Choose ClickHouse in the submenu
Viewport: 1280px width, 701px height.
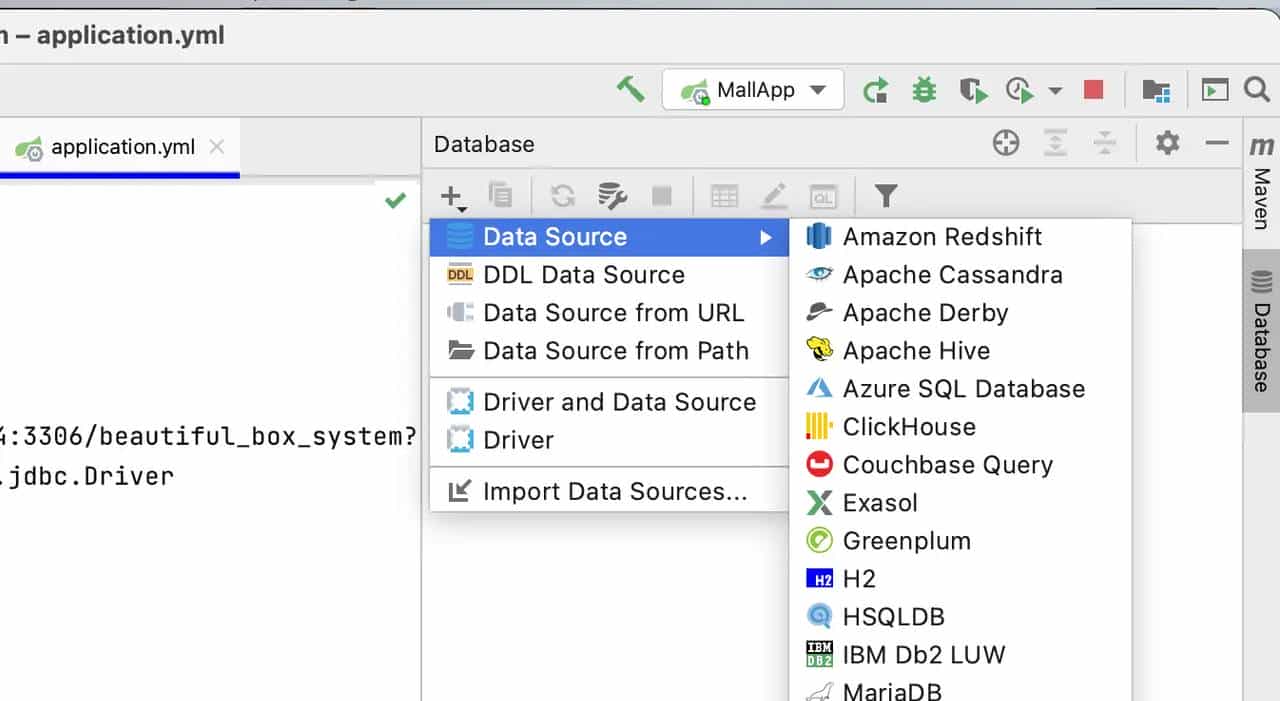909,427
